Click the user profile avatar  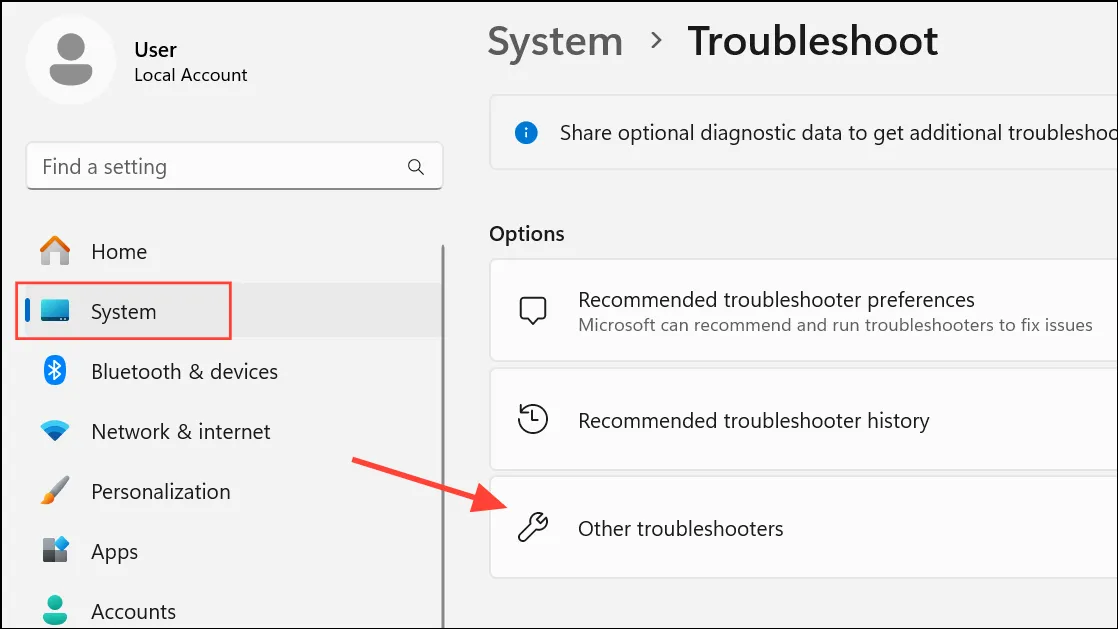71,60
